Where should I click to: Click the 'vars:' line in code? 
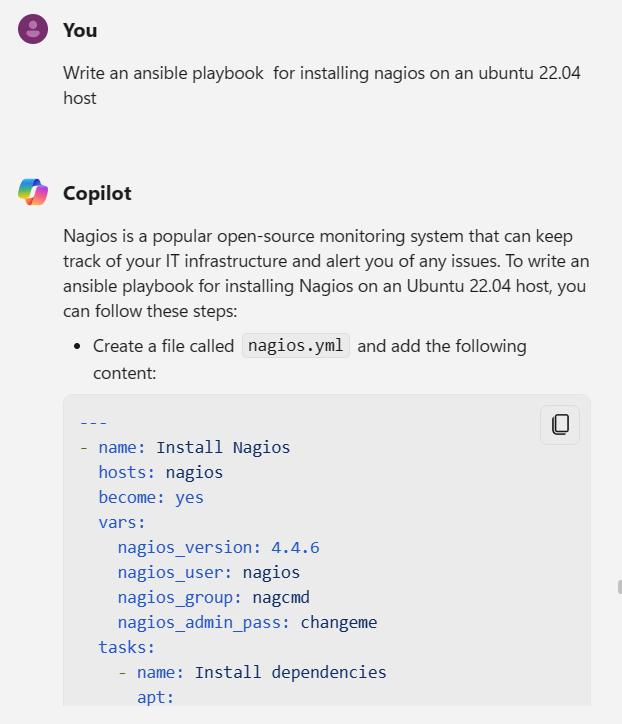(x=122, y=522)
